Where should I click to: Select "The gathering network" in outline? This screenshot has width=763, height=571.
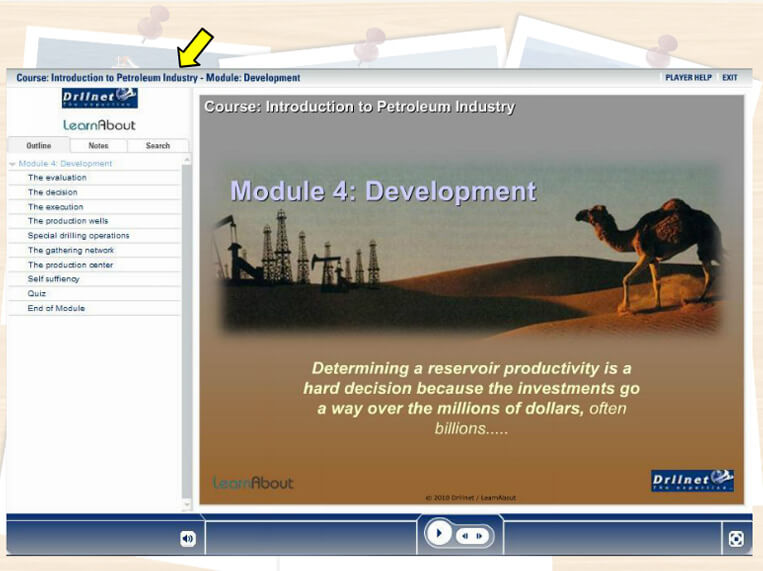coord(71,250)
